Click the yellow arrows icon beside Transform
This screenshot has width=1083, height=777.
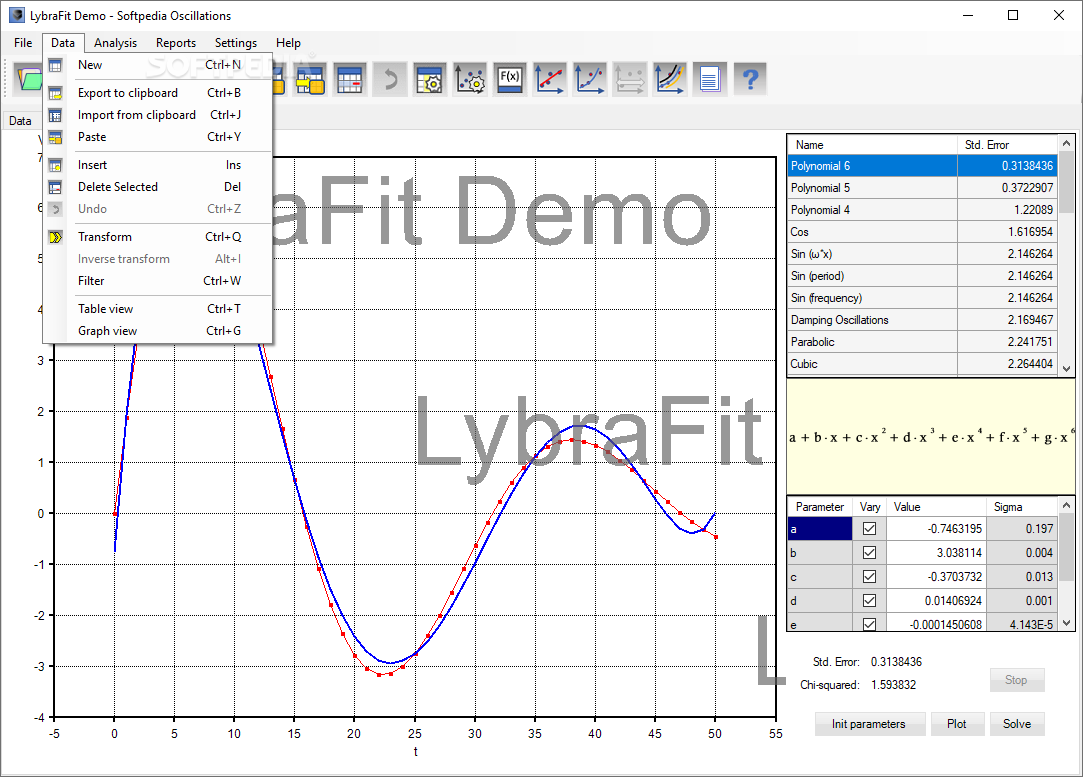click(55, 237)
